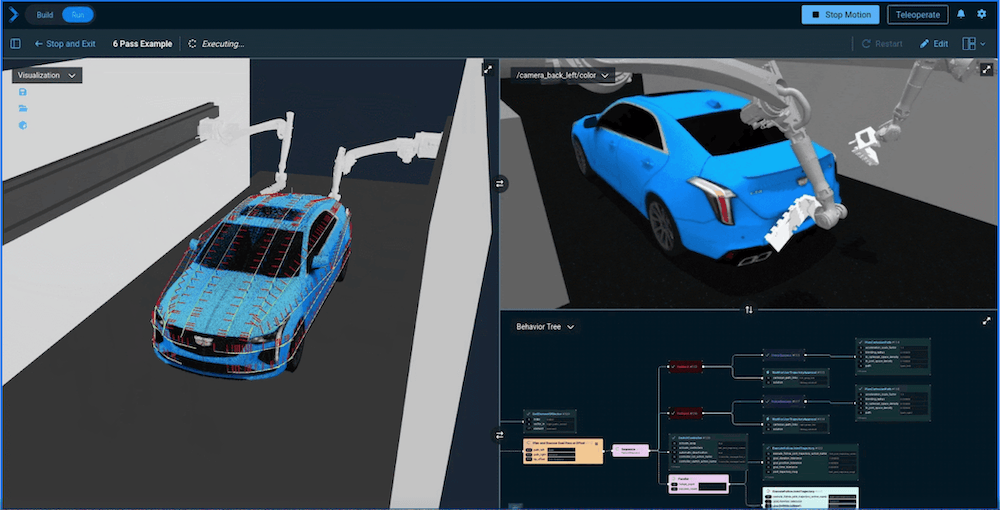Open the /camera_back_left/color dropdown

click(561, 75)
